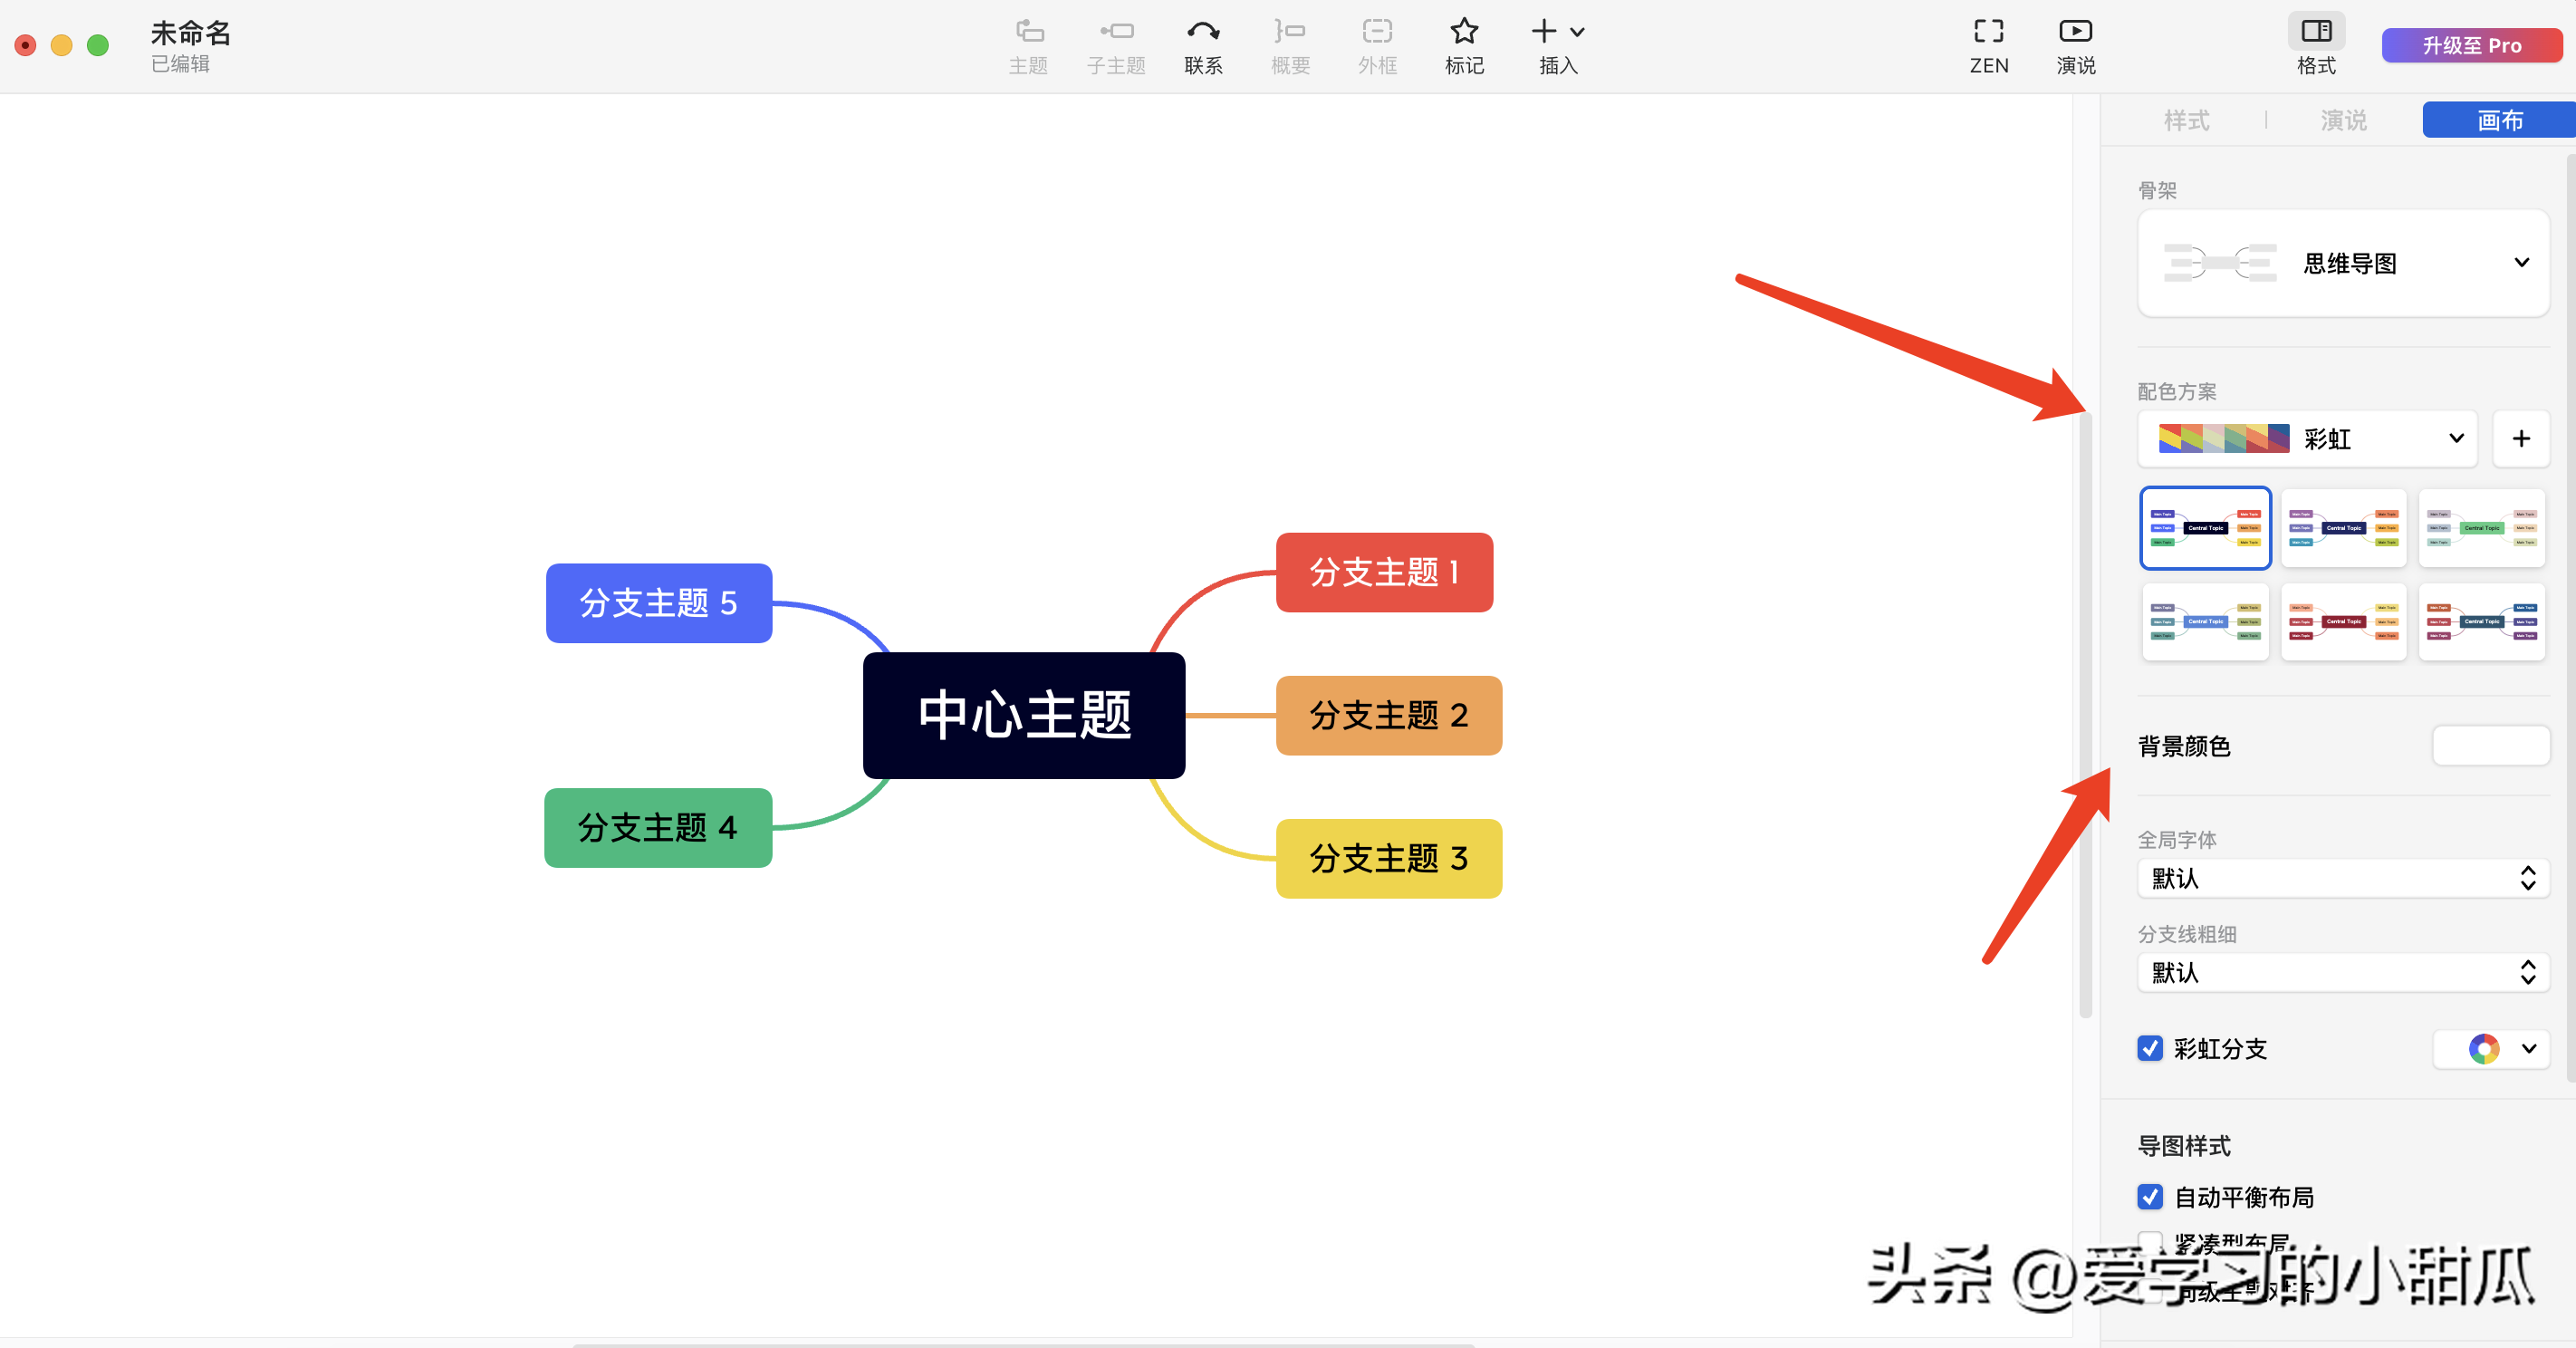The image size is (2576, 1348).
Task: Select the first theme thumbnail with black center
Action: pyautogui.click(x=2205, y=528)
